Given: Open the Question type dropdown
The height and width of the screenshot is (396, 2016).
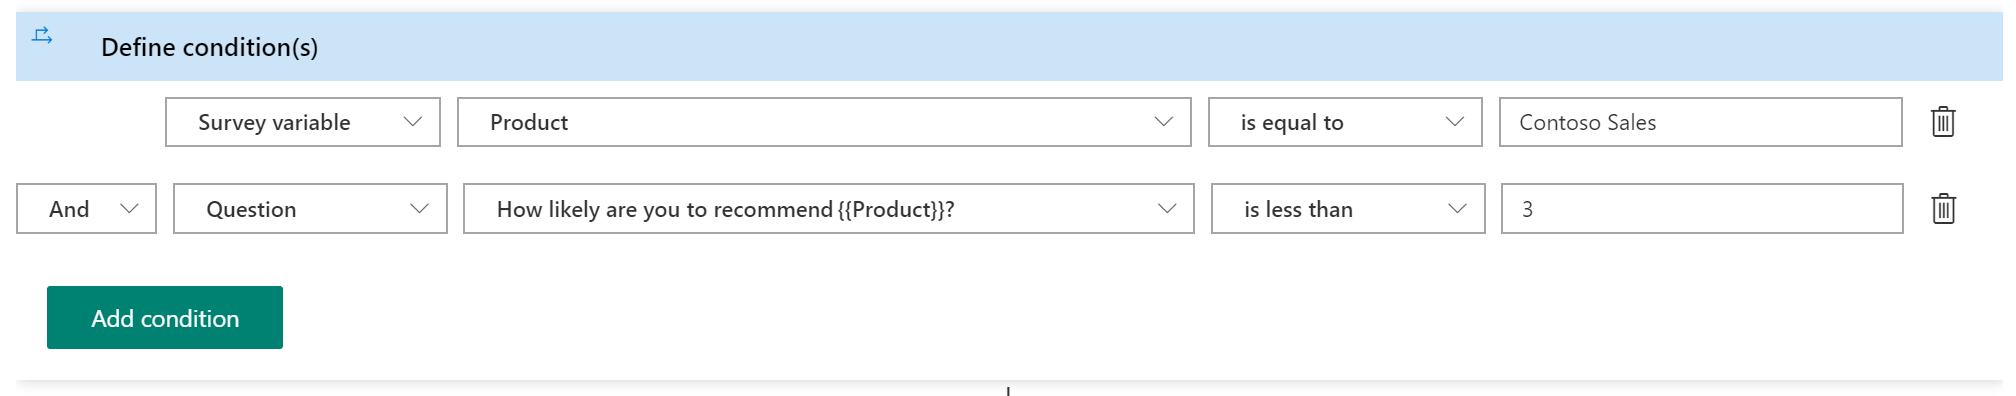Looking at the screenshot, I should point(310,209).
